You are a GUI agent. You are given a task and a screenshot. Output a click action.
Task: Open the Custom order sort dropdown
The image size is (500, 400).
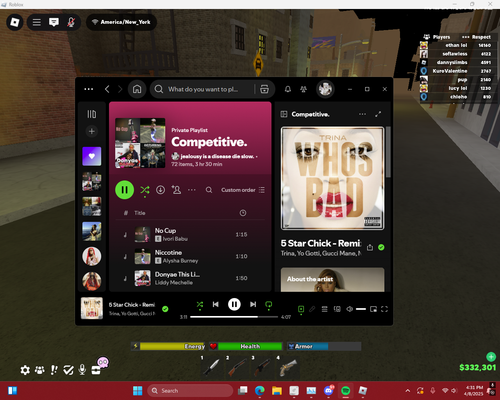243,190
